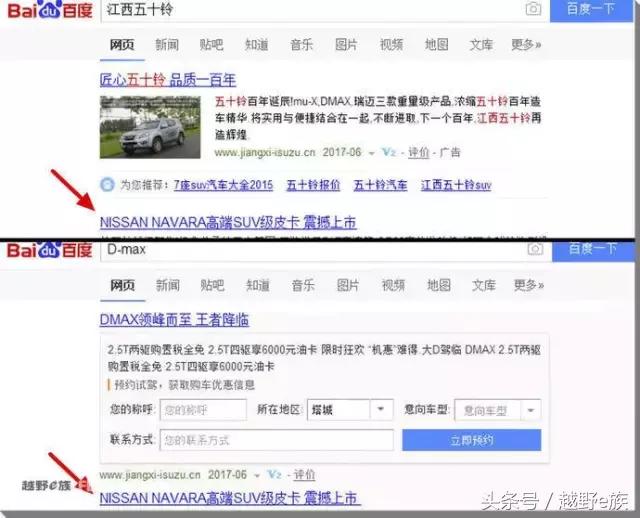The image size is (640, 518).
Task: Click the Baidu logo beside D-max search
Action: click(50, 250)
